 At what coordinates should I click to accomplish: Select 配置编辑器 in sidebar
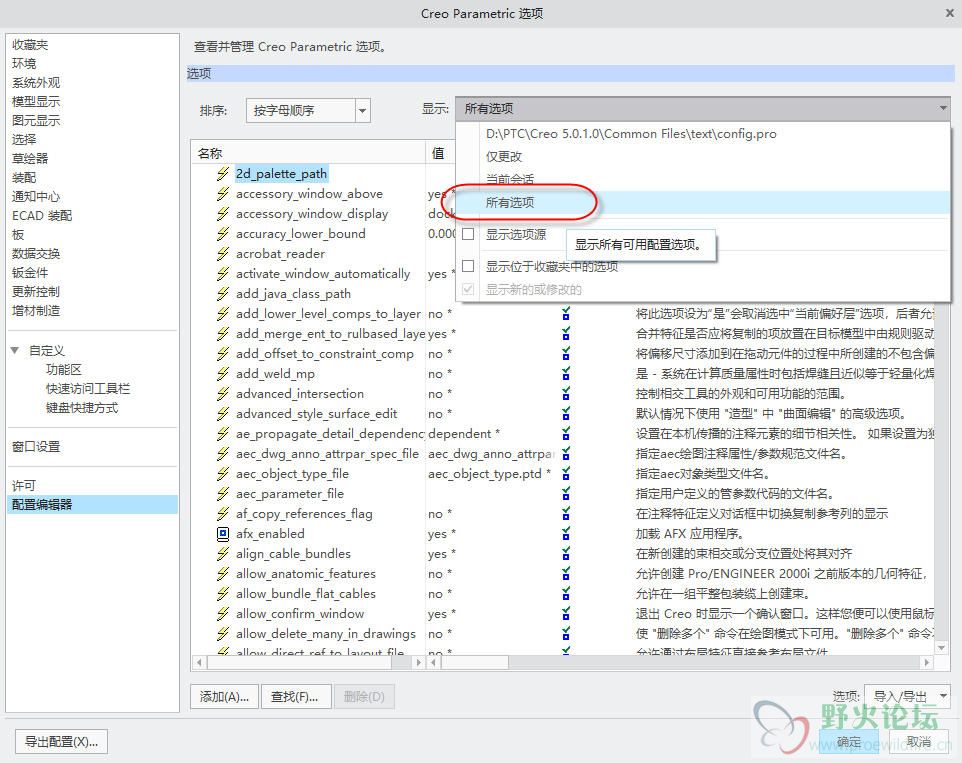click(92, 504)
